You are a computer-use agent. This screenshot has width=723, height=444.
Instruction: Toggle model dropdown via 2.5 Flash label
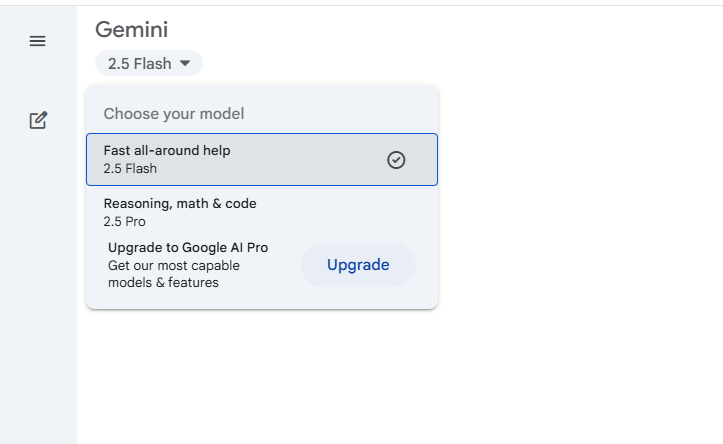click(x=140, y=64)
